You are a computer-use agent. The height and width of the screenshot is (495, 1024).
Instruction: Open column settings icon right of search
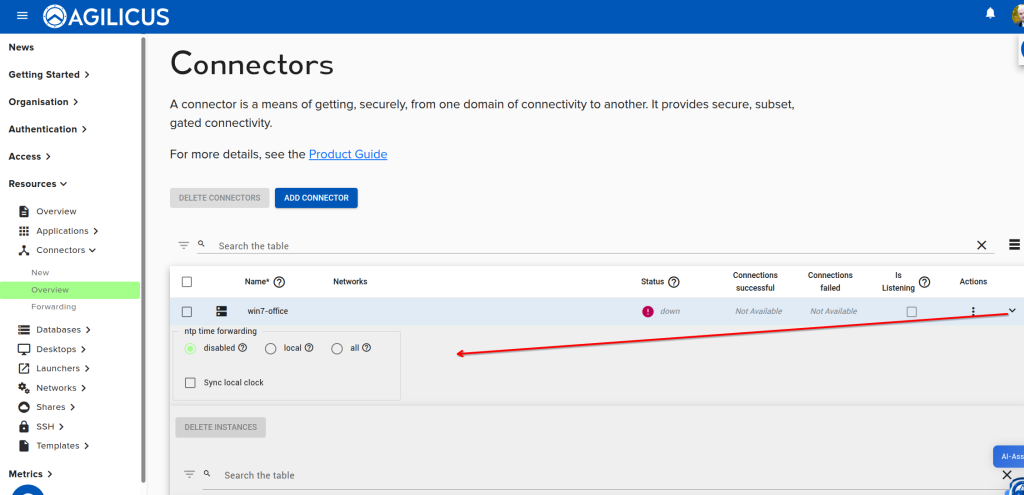click(x=1014, y=245)
